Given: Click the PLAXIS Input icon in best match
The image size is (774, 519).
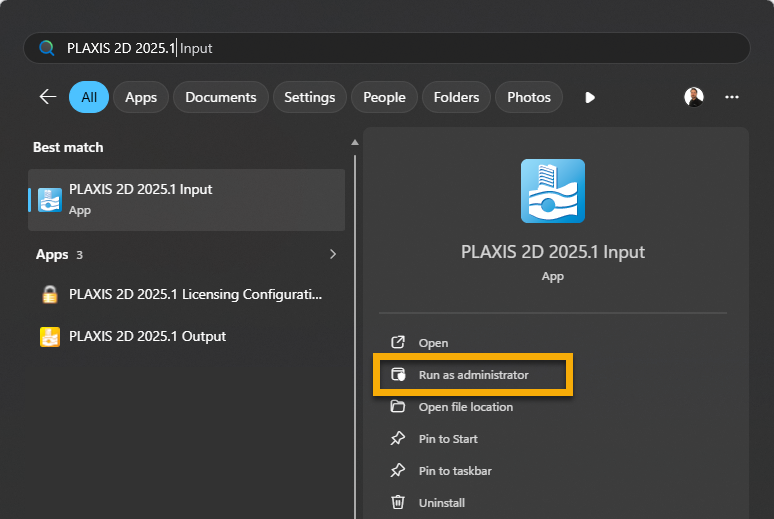Looking at the screenshot, I should click(50, 200).
